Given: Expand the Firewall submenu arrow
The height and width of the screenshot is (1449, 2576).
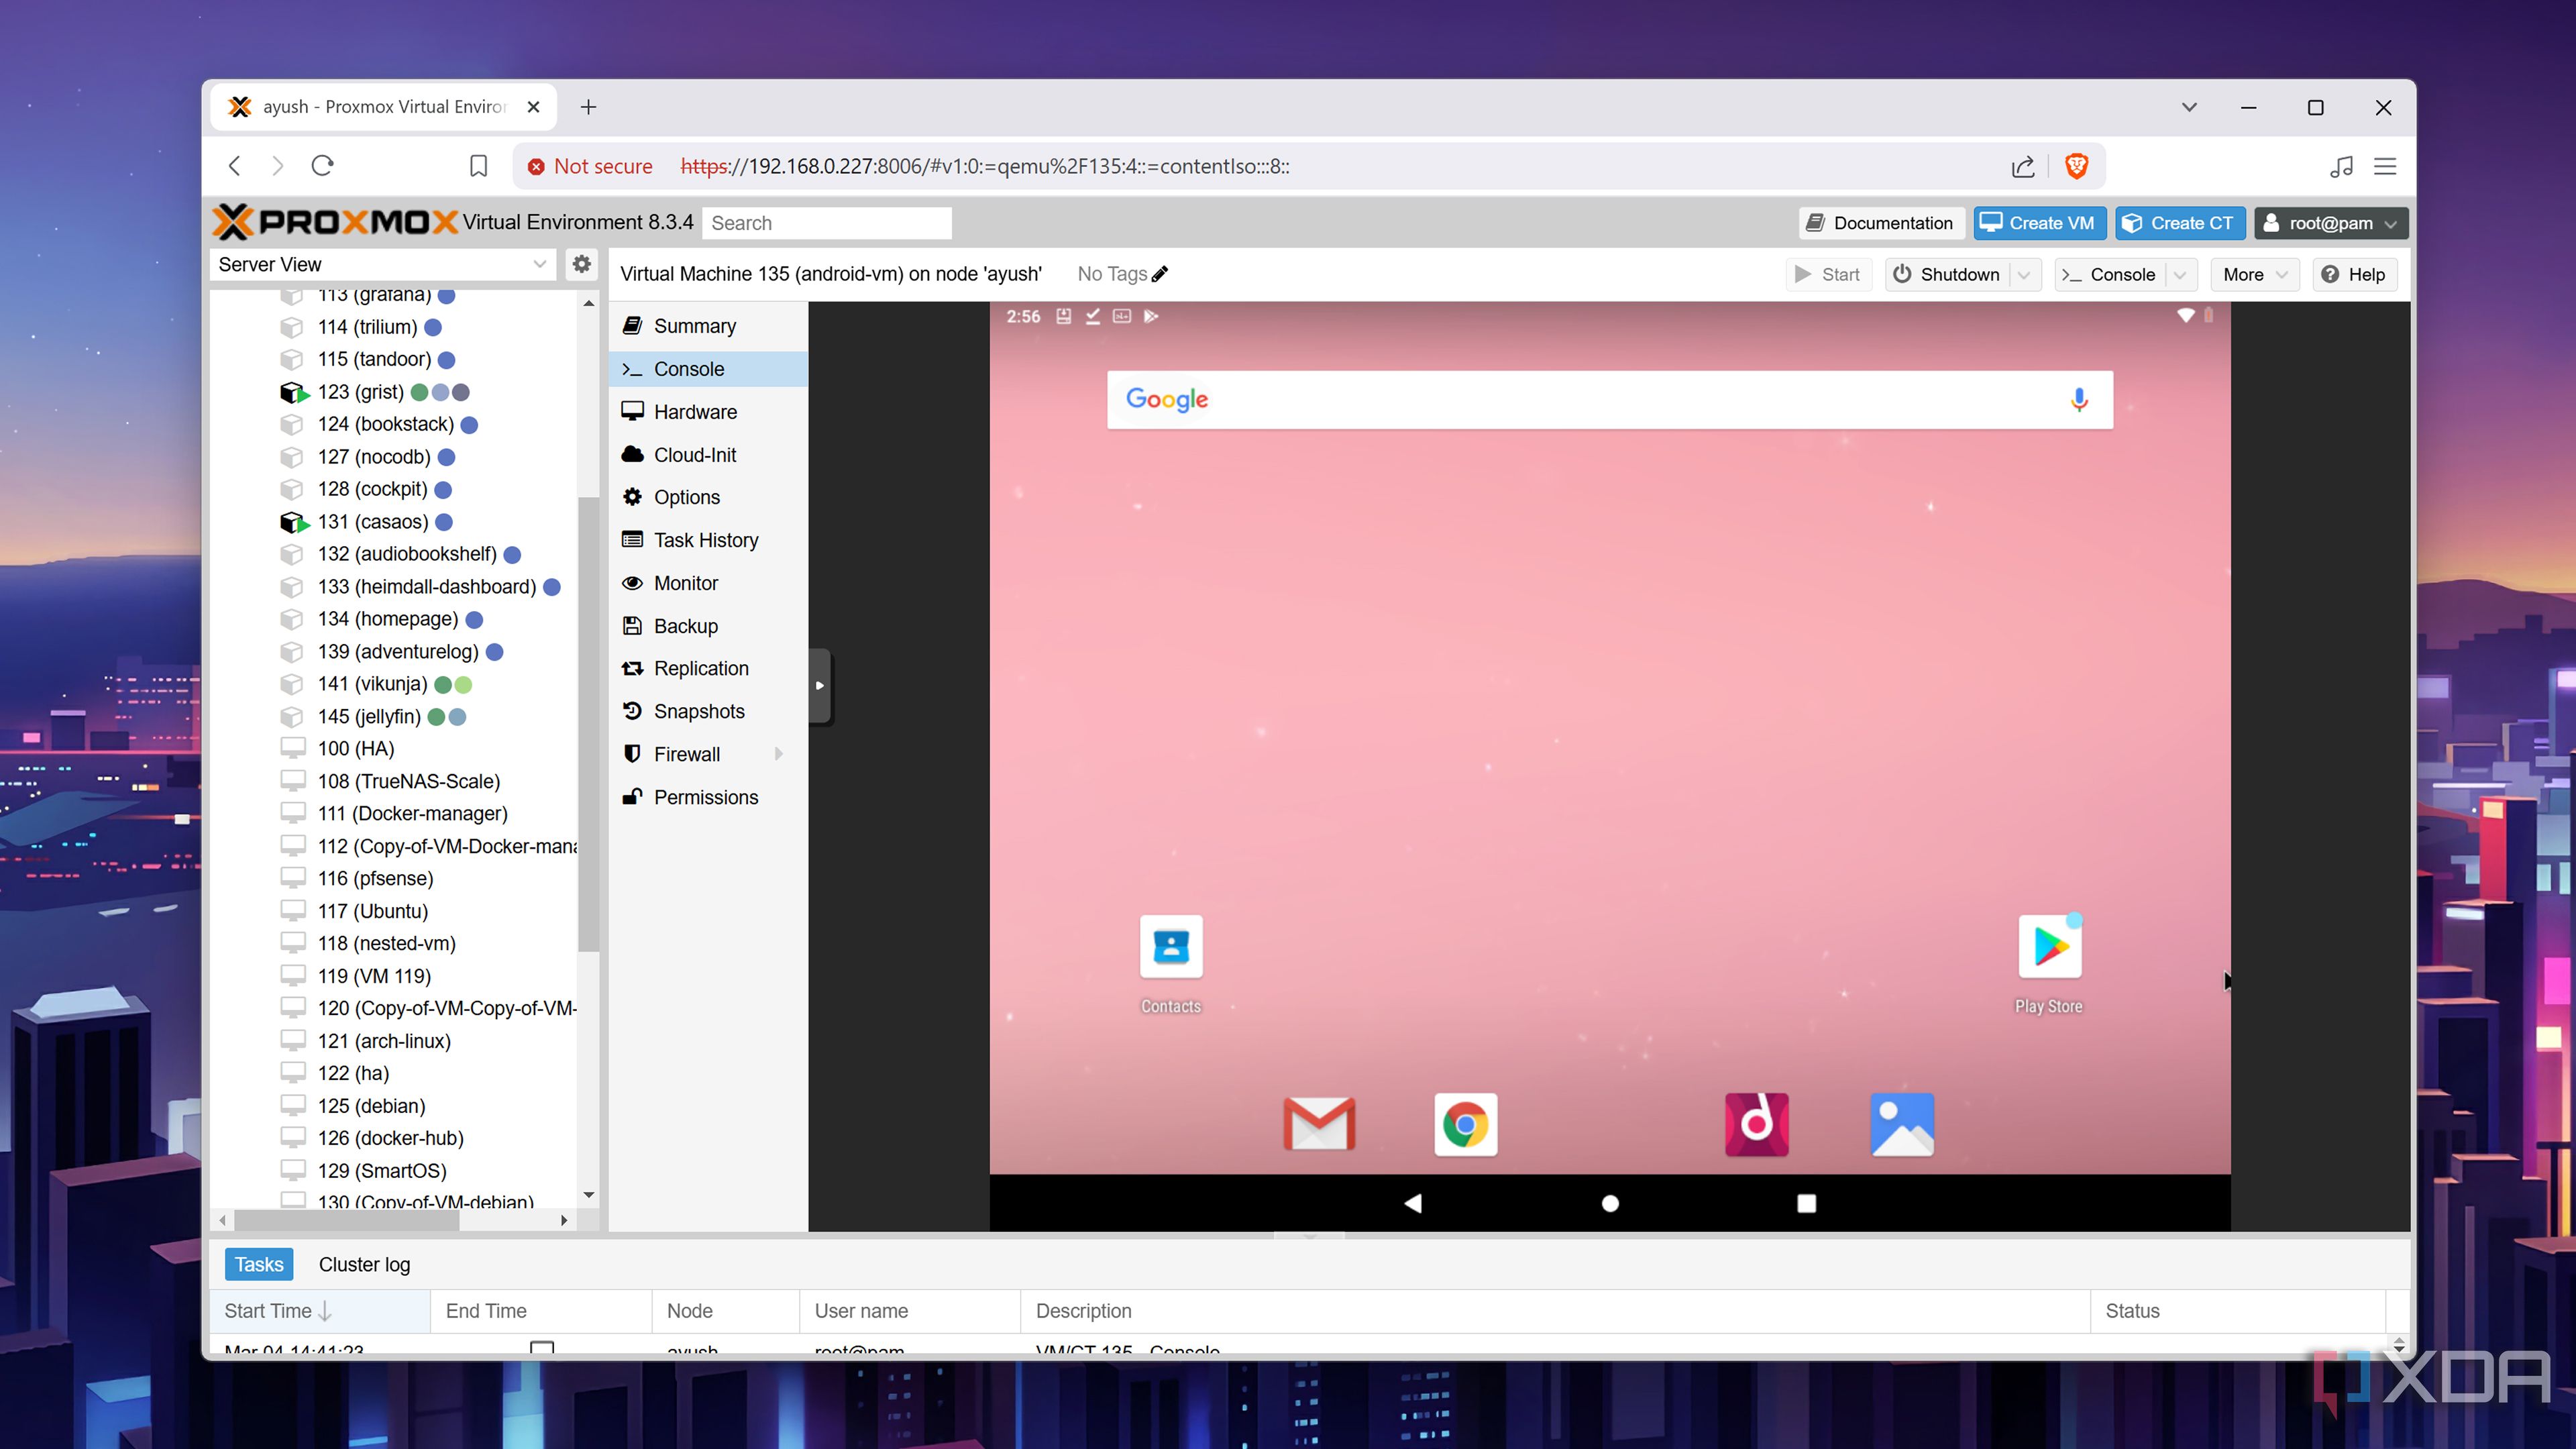Looking at the screenshot, I should (x=779, y=754).
